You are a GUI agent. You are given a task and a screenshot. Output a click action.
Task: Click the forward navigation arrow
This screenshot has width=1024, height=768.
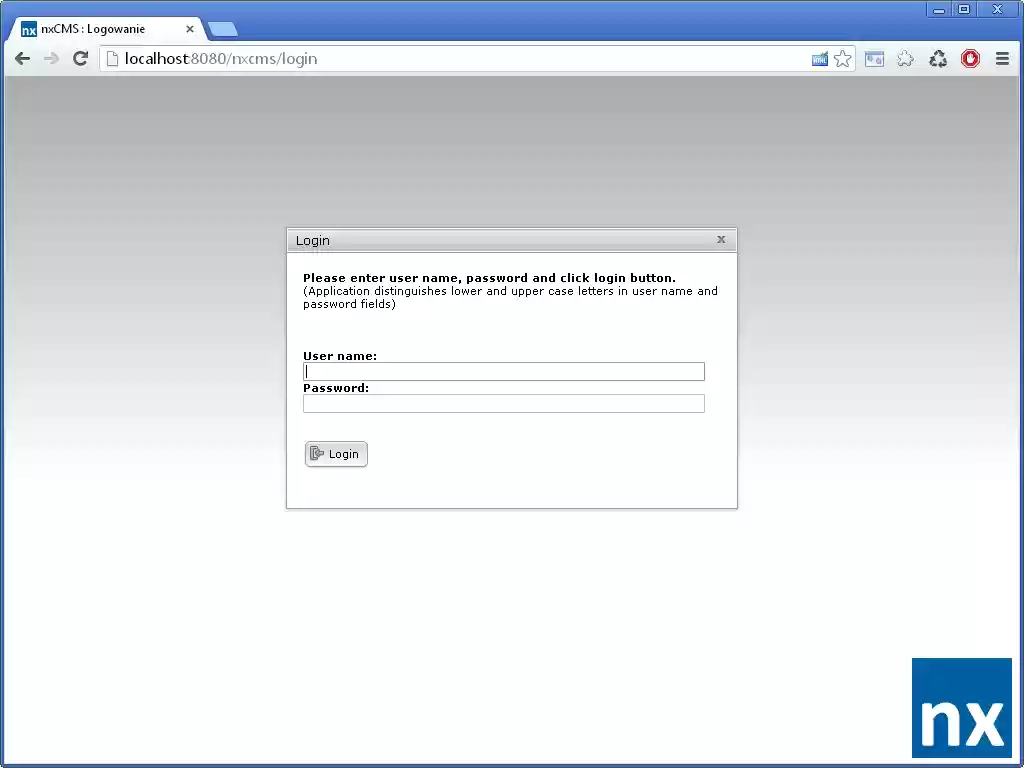pos(51,59)
